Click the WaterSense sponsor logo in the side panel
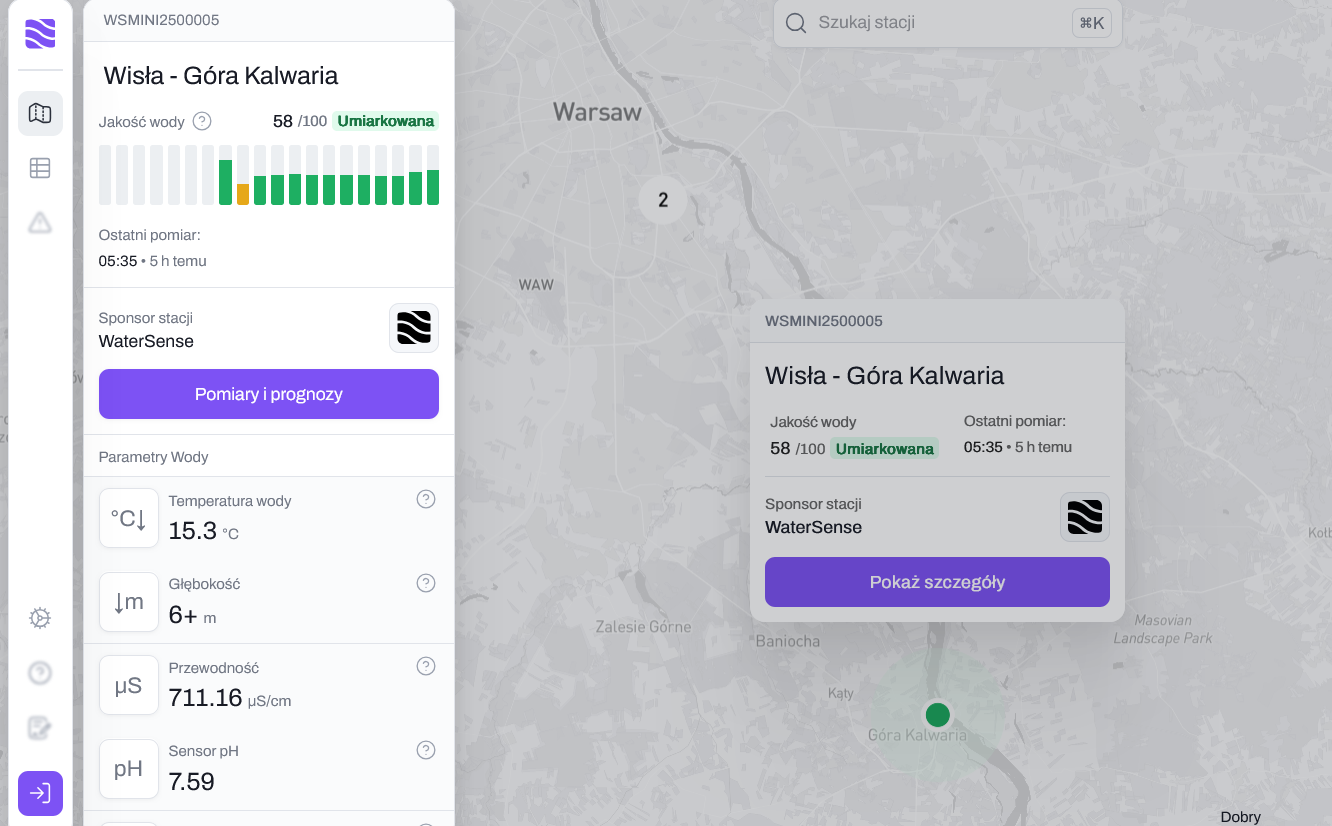Viewport: 1332px width, 826px height. point(414,328)
